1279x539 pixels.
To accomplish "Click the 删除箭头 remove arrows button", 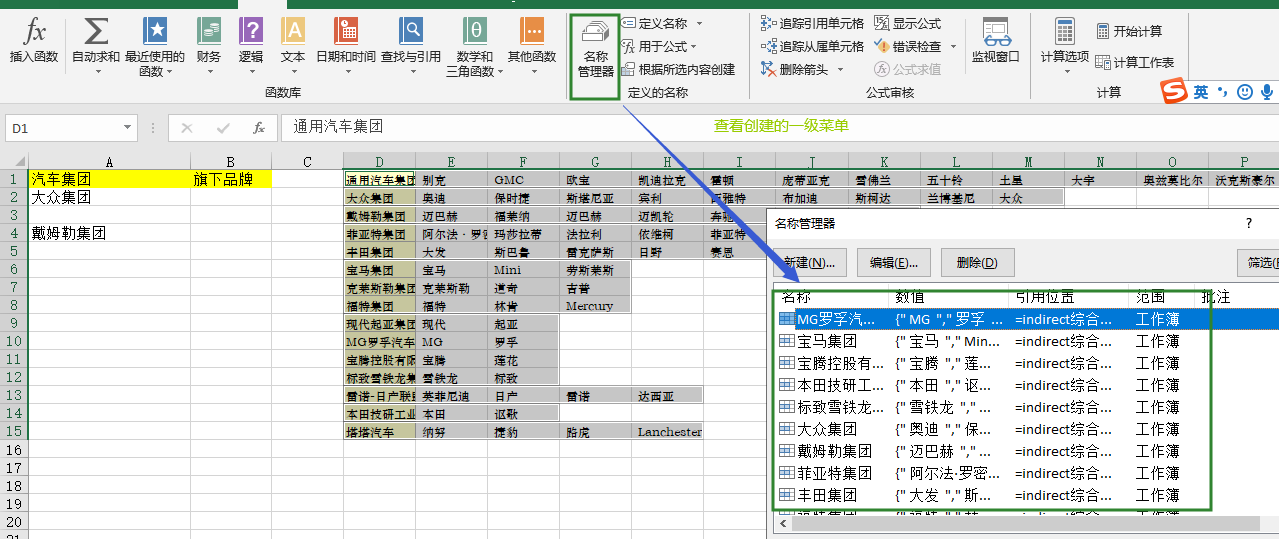I will tap(795, 69).
